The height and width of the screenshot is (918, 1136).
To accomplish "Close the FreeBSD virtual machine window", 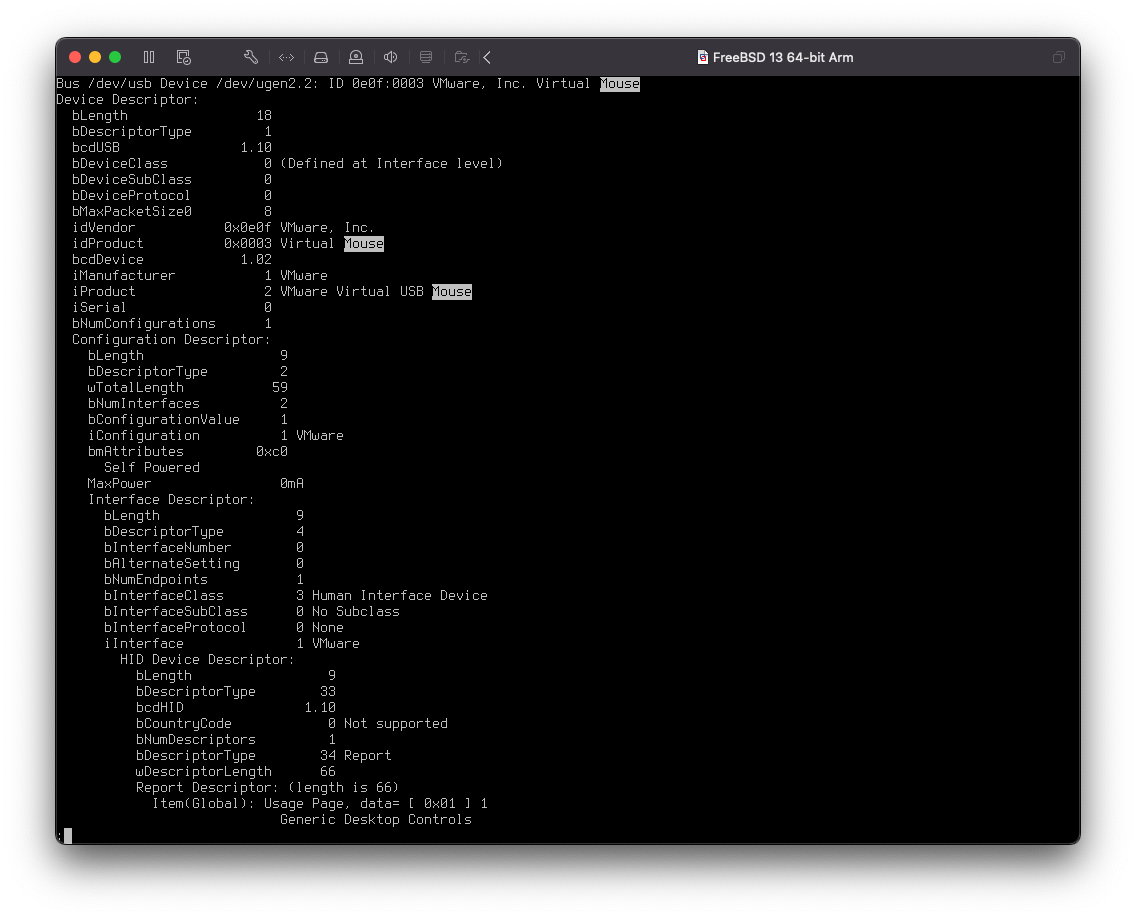I will [x=75, y=57].
